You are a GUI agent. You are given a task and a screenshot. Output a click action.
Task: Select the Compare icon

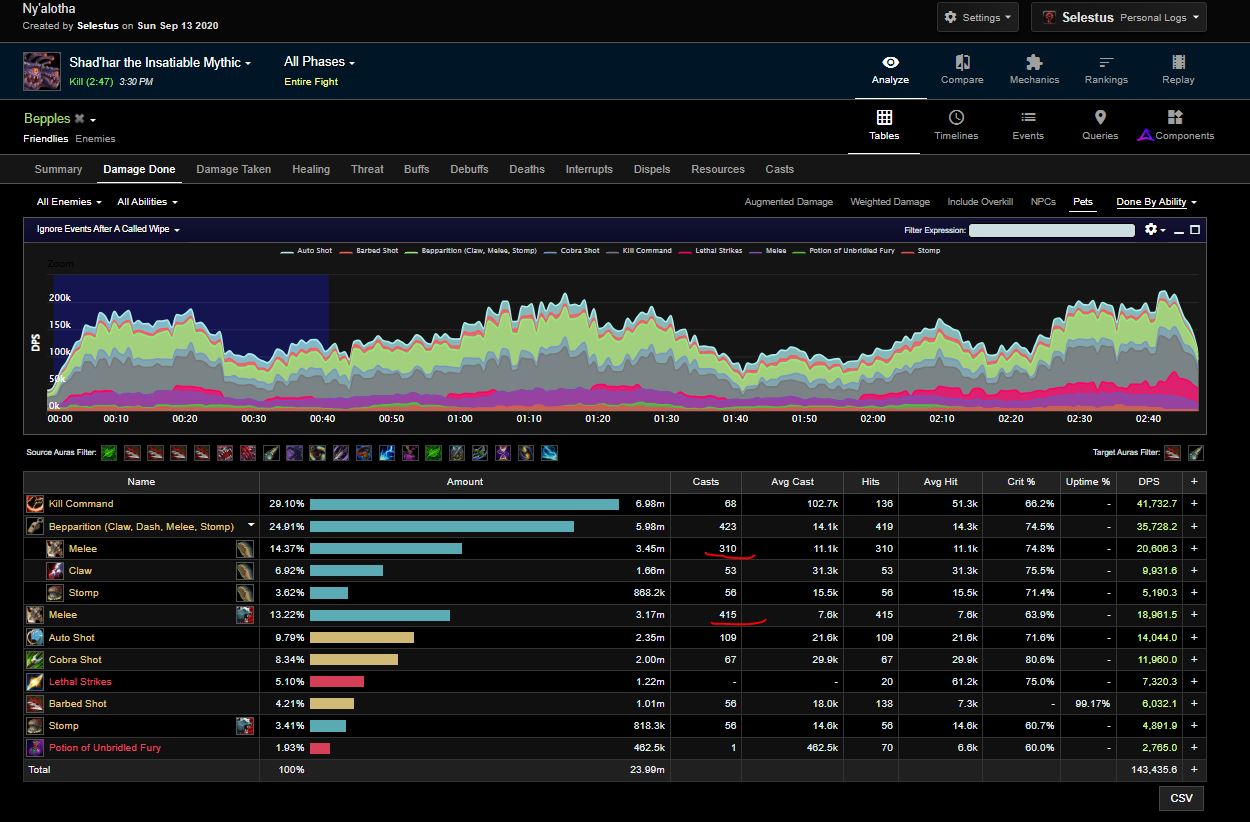pyautogui.click(x=962, y=62)
